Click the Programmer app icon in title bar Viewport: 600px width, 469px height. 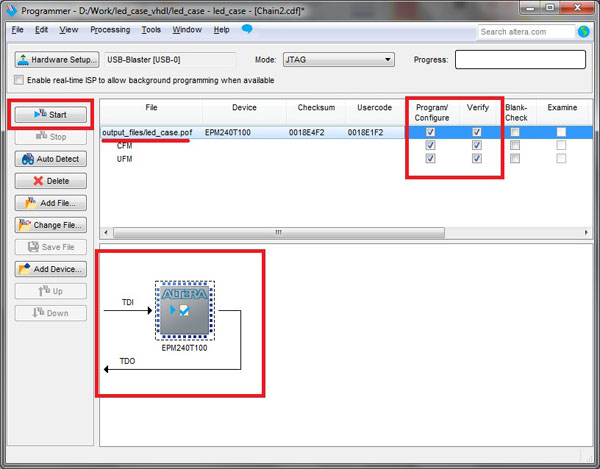(11, 10)
